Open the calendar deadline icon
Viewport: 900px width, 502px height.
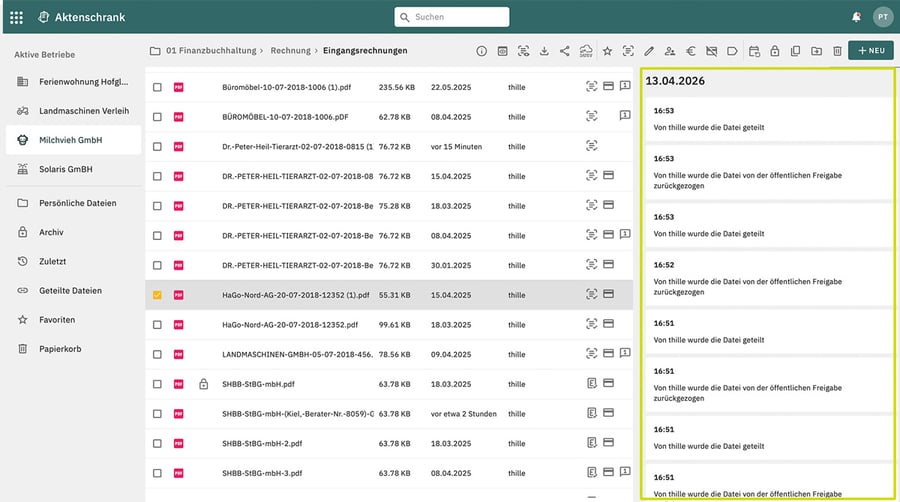754,51
